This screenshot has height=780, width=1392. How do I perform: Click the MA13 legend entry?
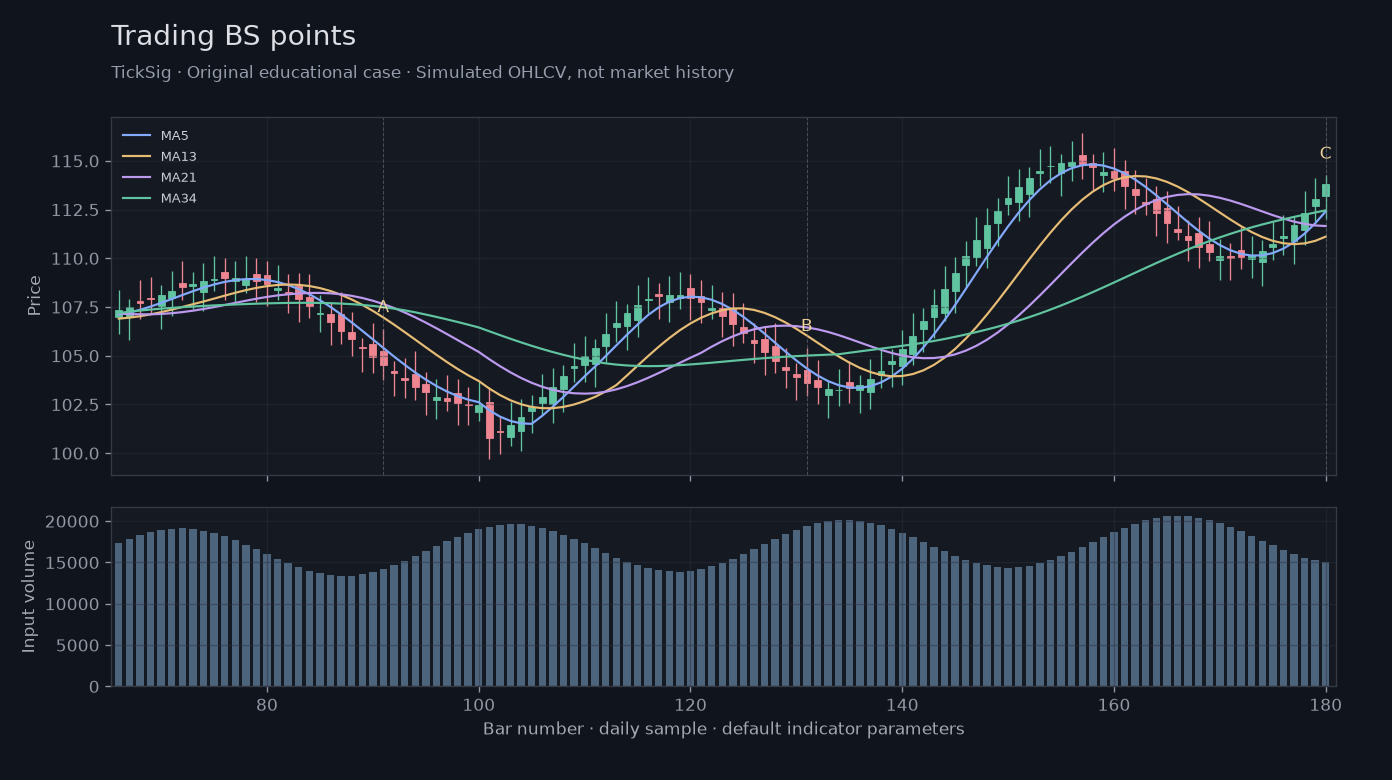(159, 157)
